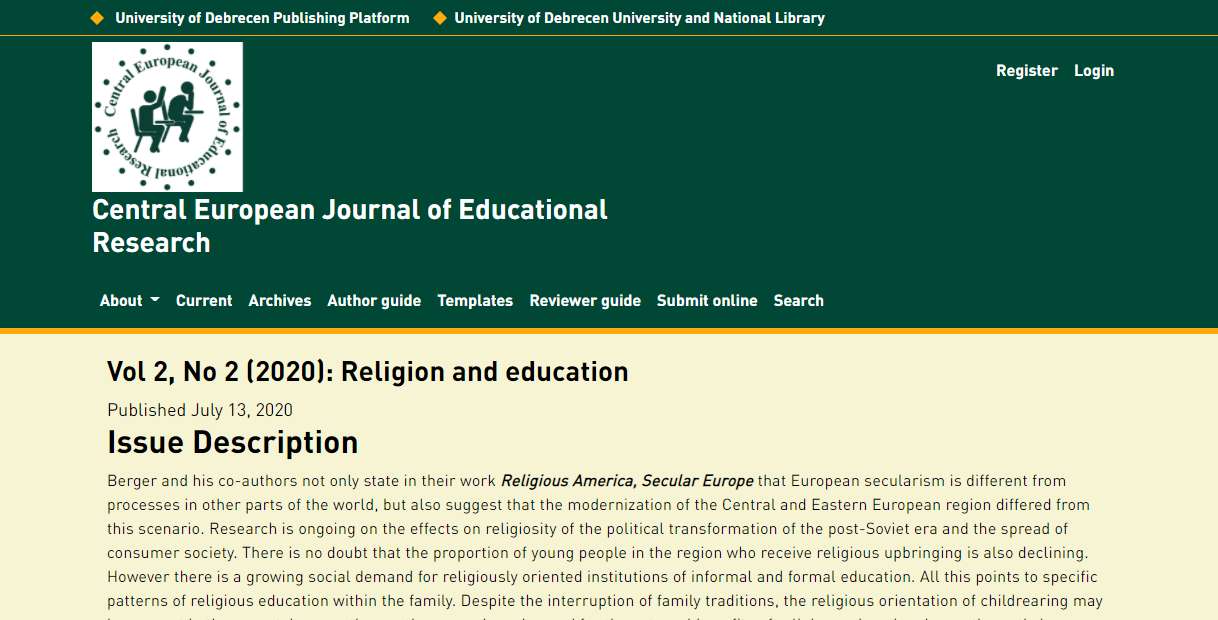
Task: Click the Central European Journal logo image
Action: (167, 117)
